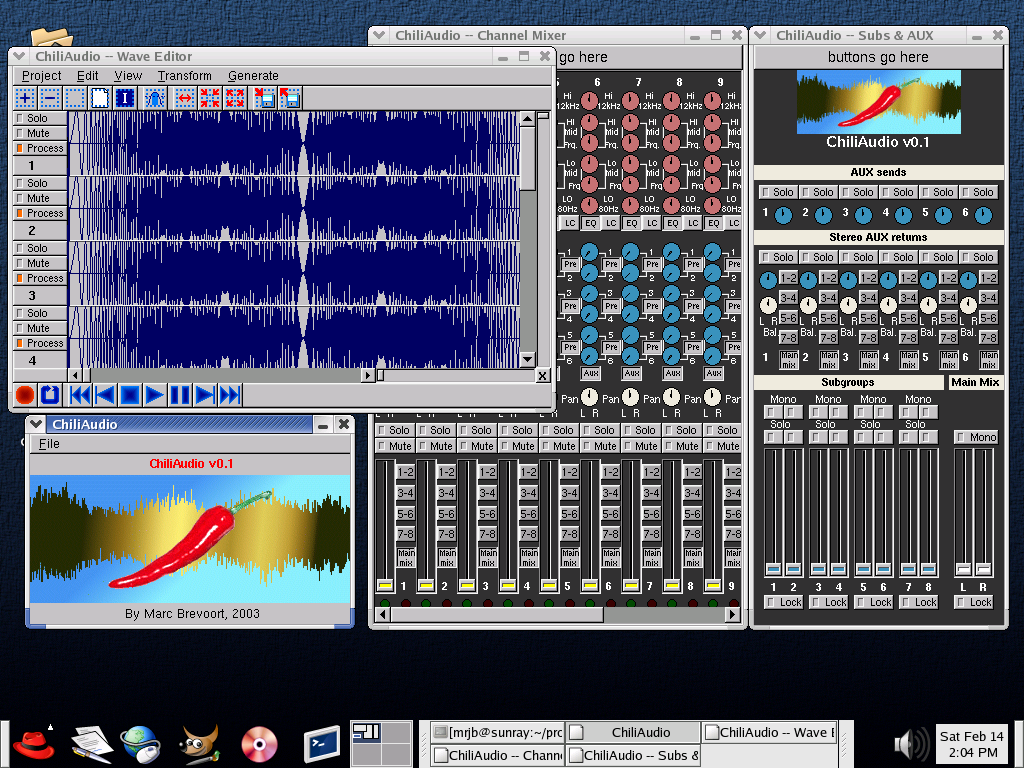Open the Channel Mixer window menu arrow
Screen dimensions: 1024x768
pos(379,35)
